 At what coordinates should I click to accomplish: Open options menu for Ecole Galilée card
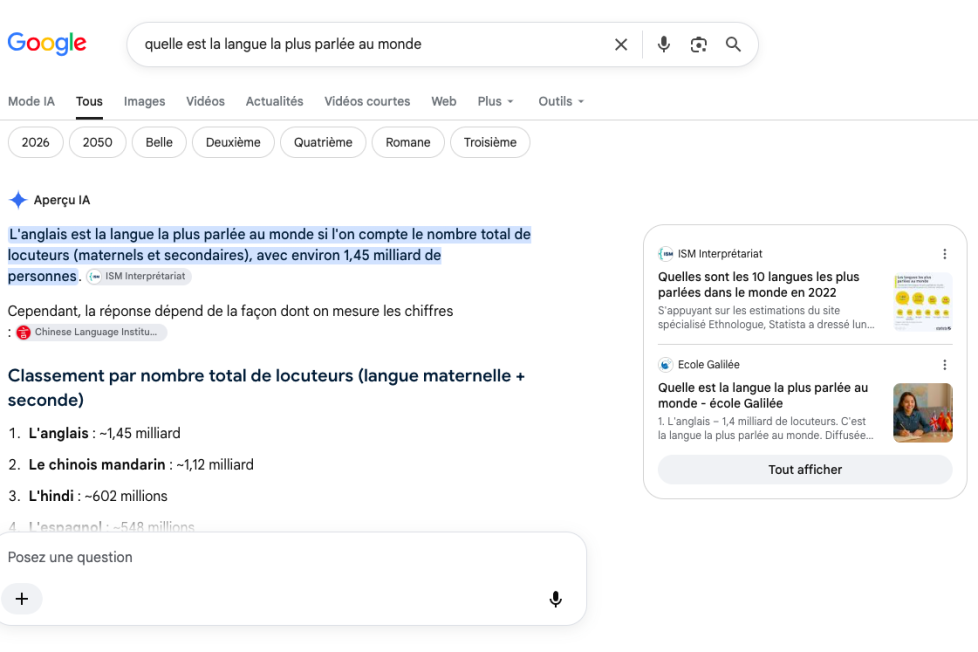pyautogui.click(x=944, y=364)
